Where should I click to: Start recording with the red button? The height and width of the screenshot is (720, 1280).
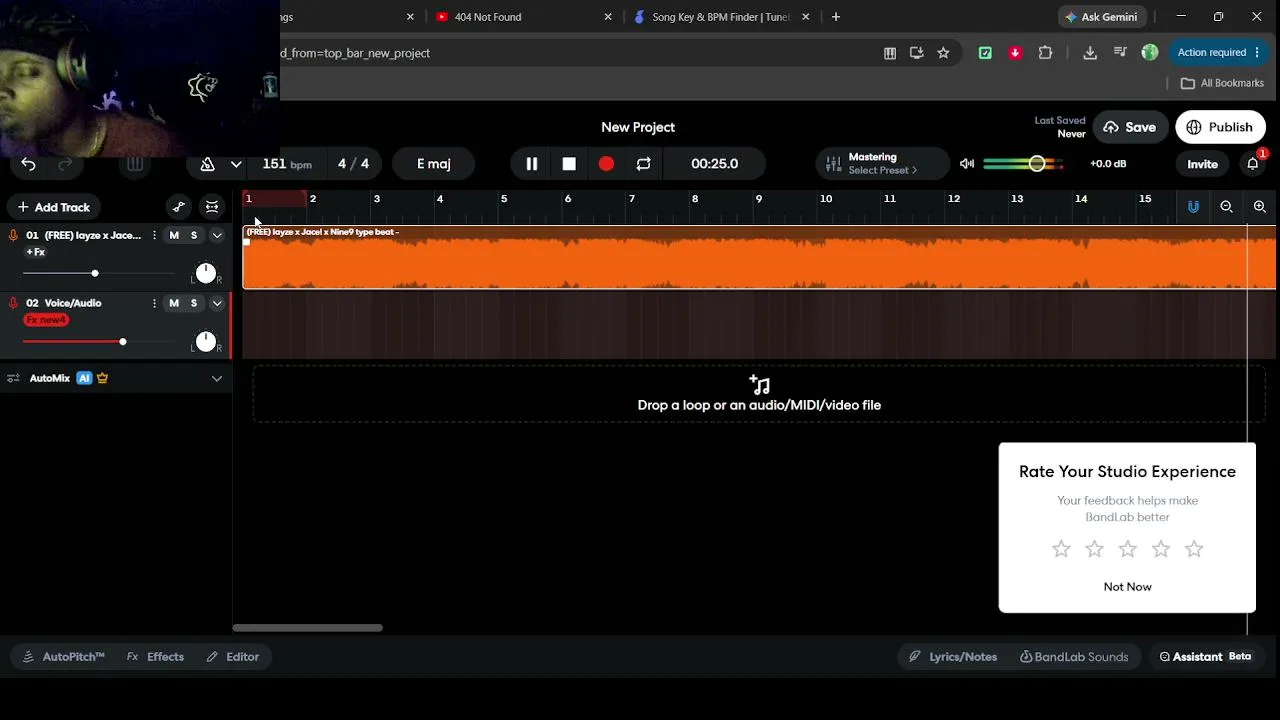tap(606, 164)
